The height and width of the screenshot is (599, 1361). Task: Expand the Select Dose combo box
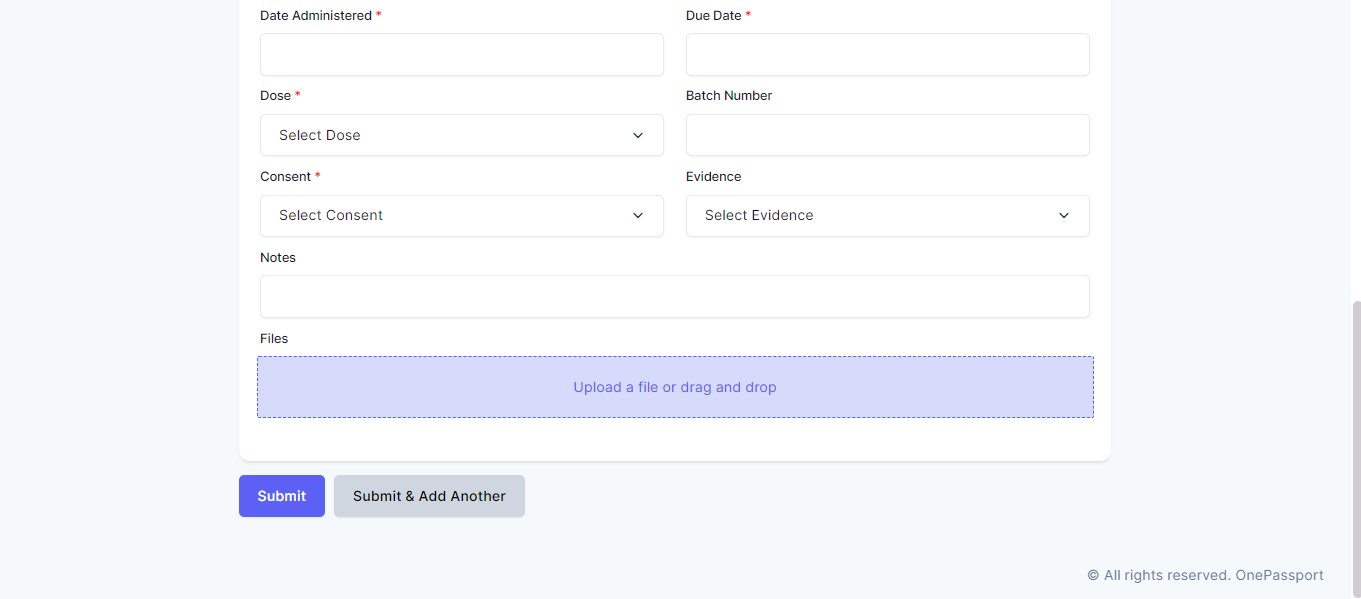click(x=461, y=135)
